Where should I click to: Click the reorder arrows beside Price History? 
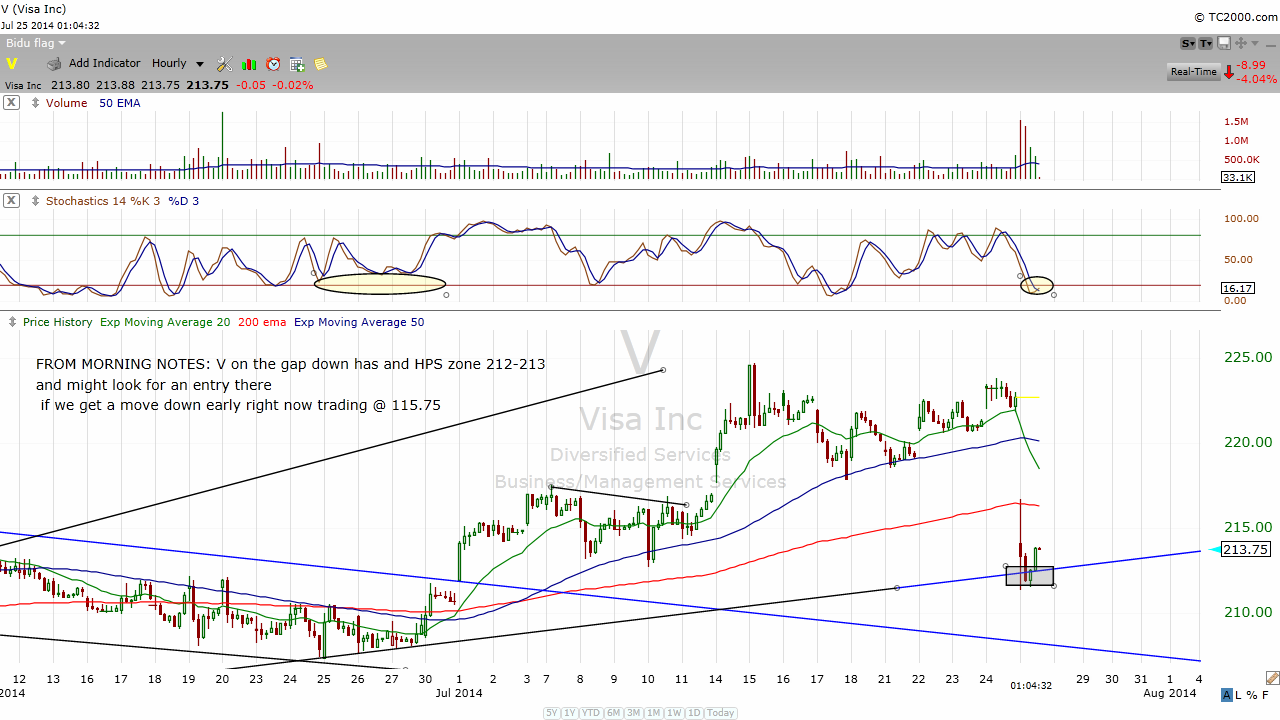tap(13, 322)
